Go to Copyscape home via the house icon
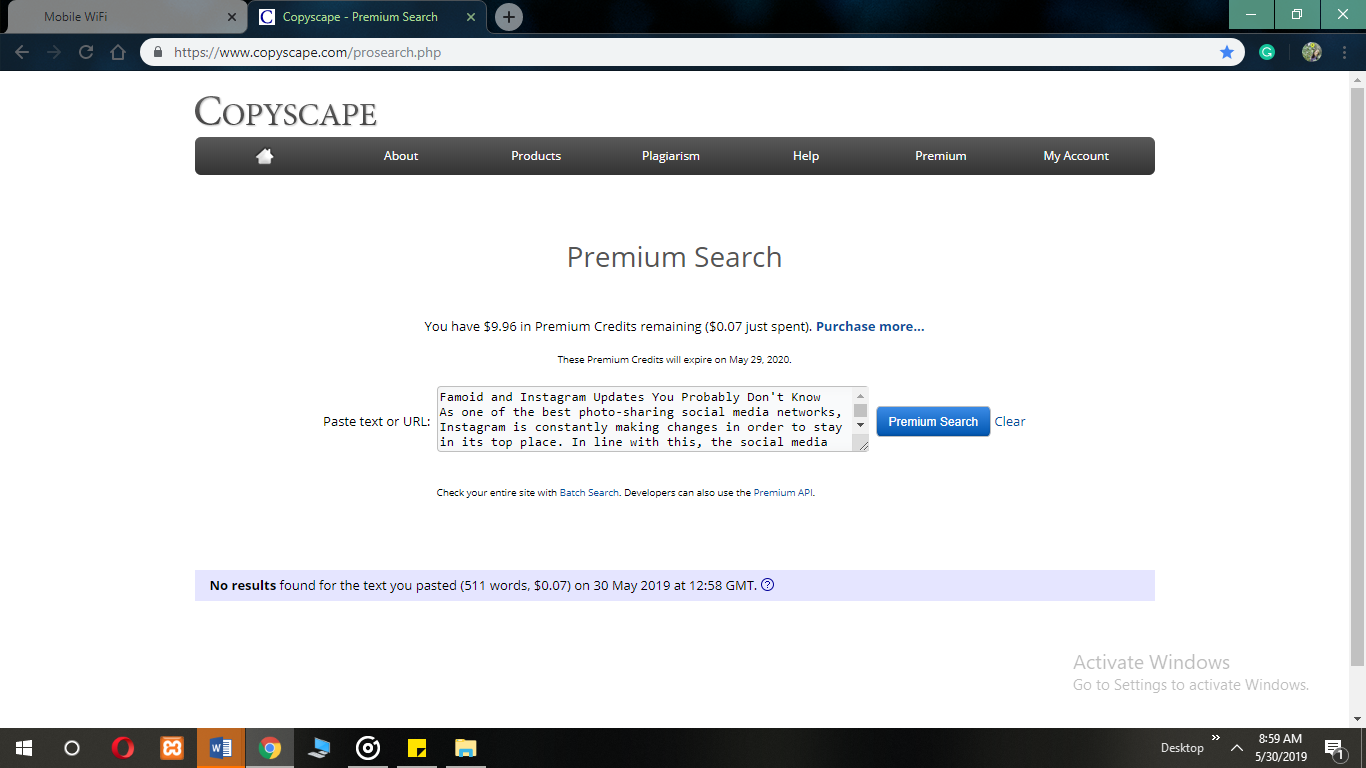1366x768 pixels. [x=265, y=156]
